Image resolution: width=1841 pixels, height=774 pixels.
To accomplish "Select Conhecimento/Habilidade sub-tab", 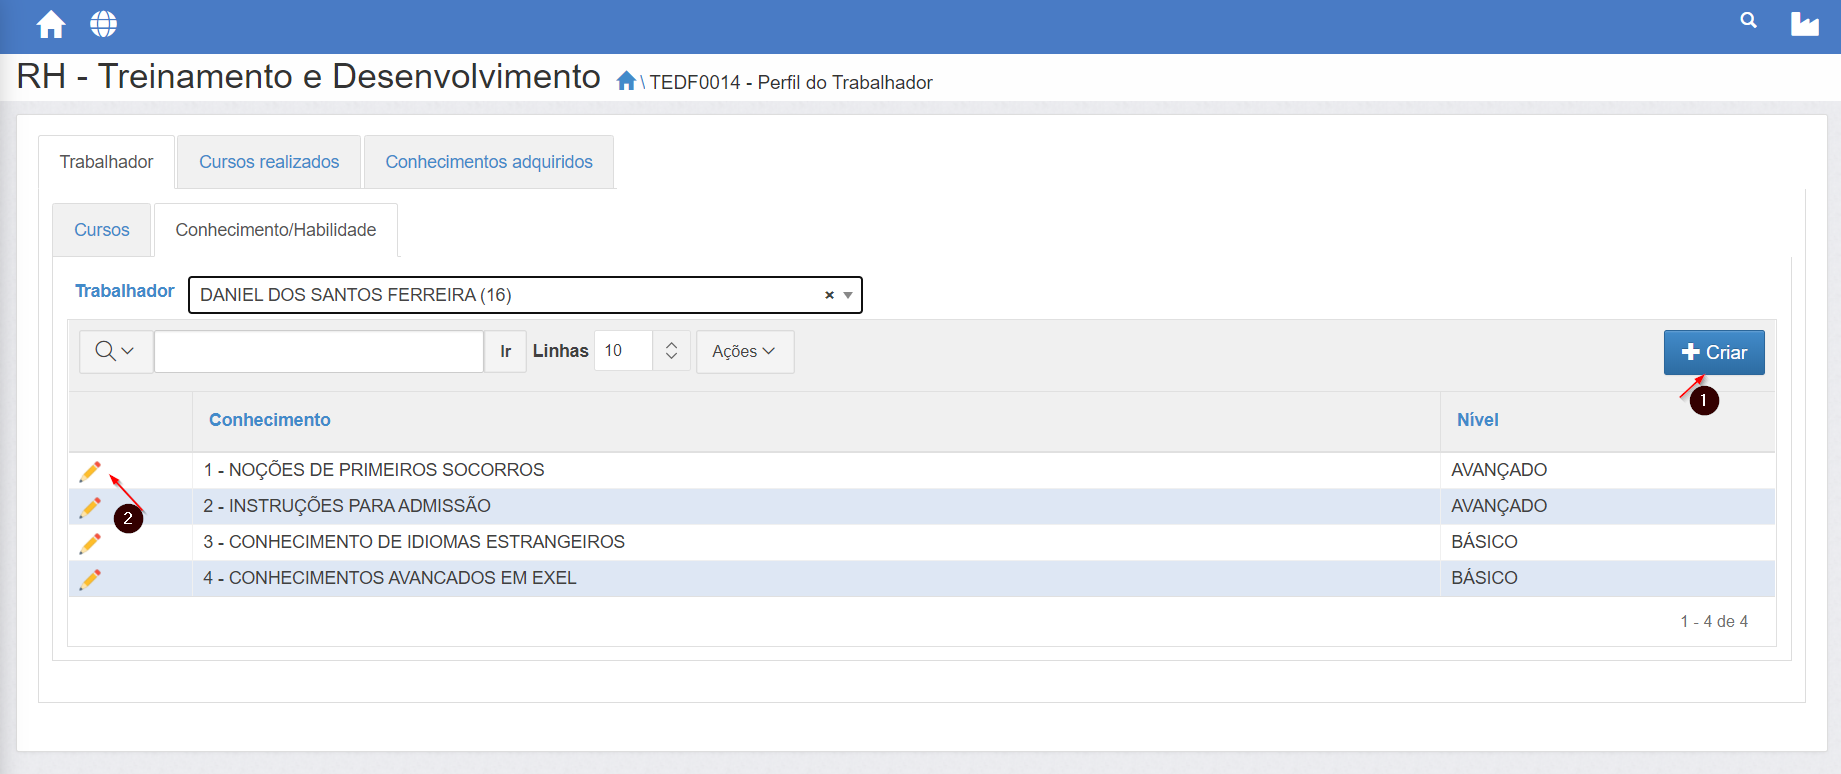I will click(x=276, y=230).
